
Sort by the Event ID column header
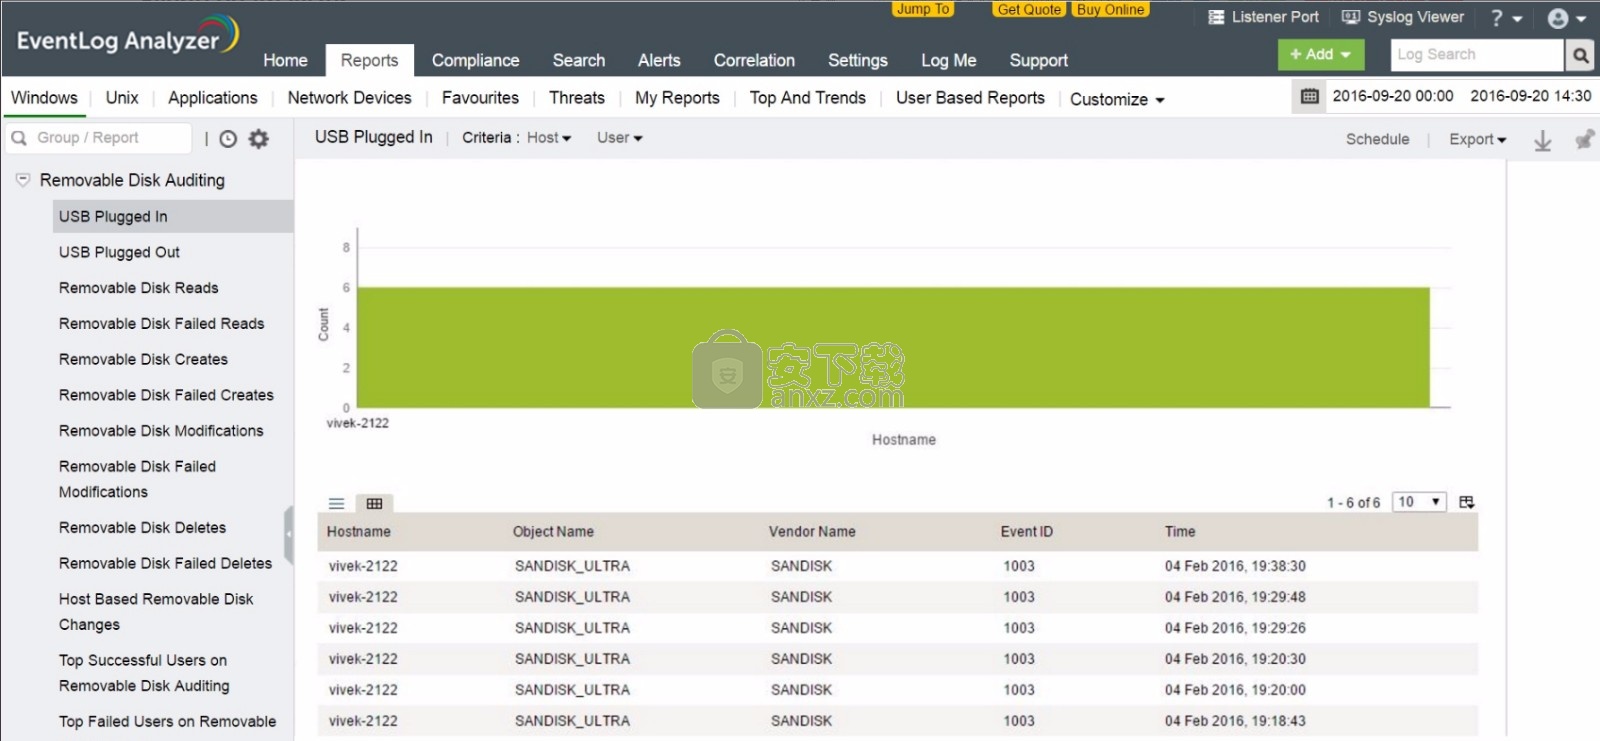1026,532
